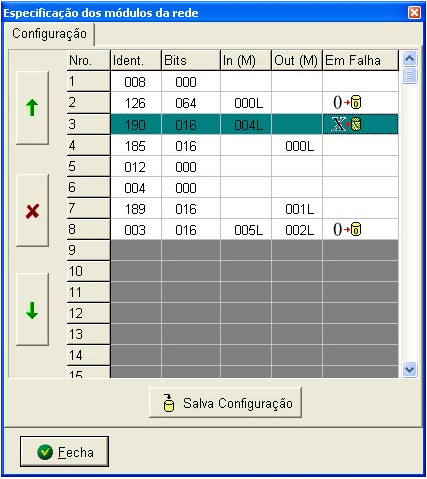Click Ident. cell 185

(x=136, y=145)
